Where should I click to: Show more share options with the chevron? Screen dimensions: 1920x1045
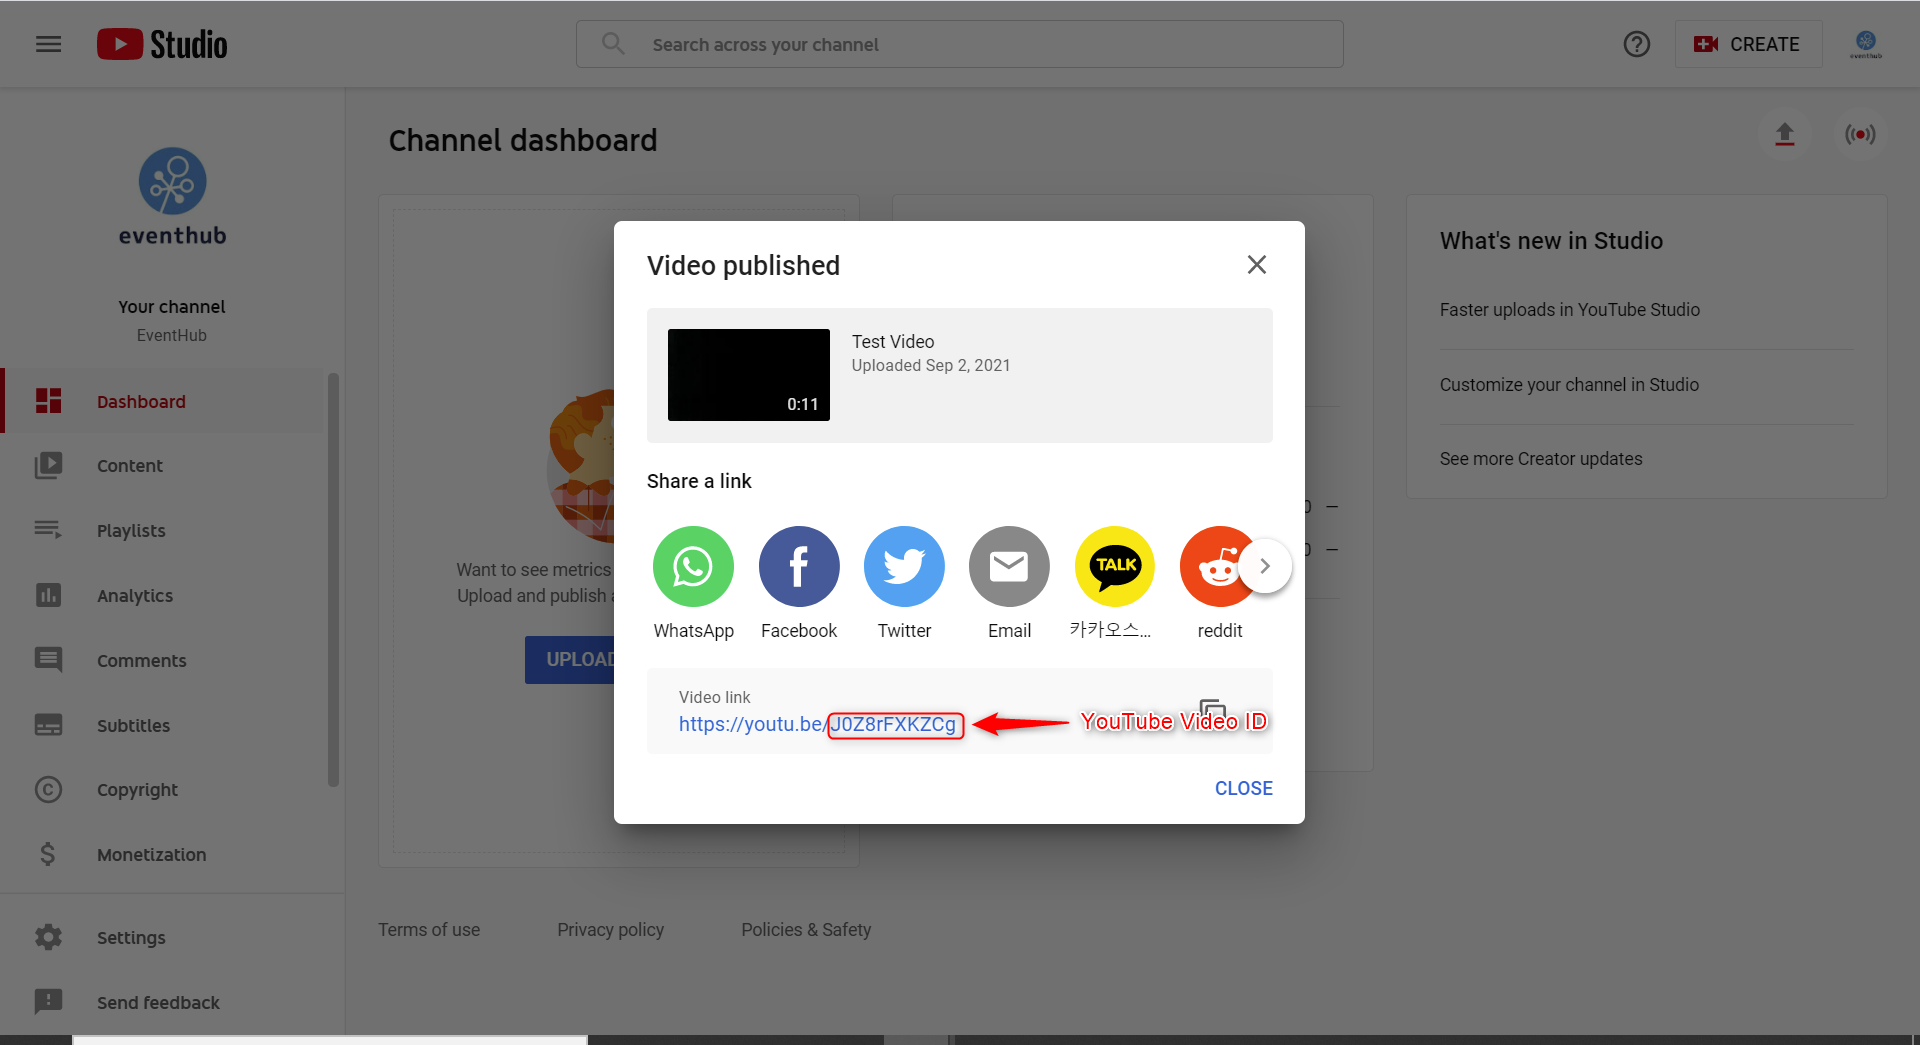click(1265, 566)
